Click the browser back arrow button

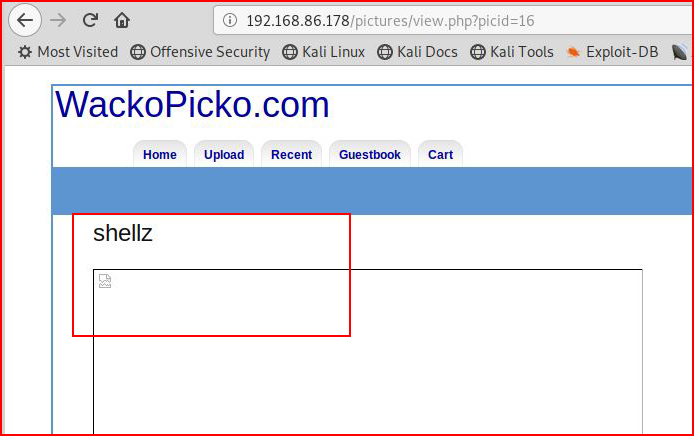pyautogui.click(x=25, y=20)
